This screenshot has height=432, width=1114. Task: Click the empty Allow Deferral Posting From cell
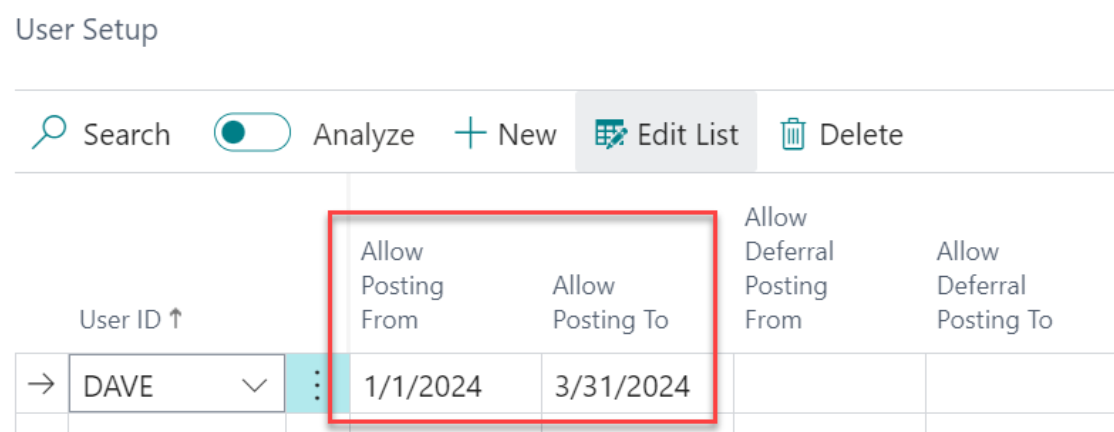(x=829, y=387)
